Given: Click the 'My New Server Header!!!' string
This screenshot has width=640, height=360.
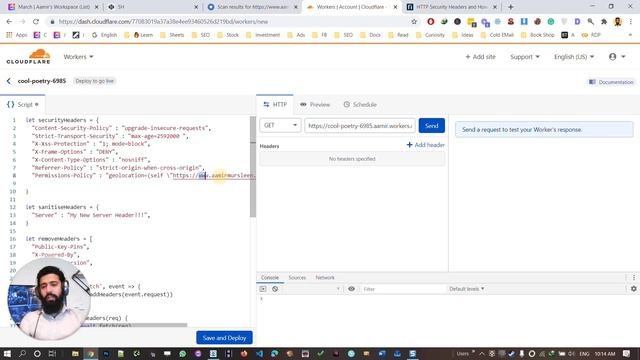Looking at the screenshot, I should 108,215.
